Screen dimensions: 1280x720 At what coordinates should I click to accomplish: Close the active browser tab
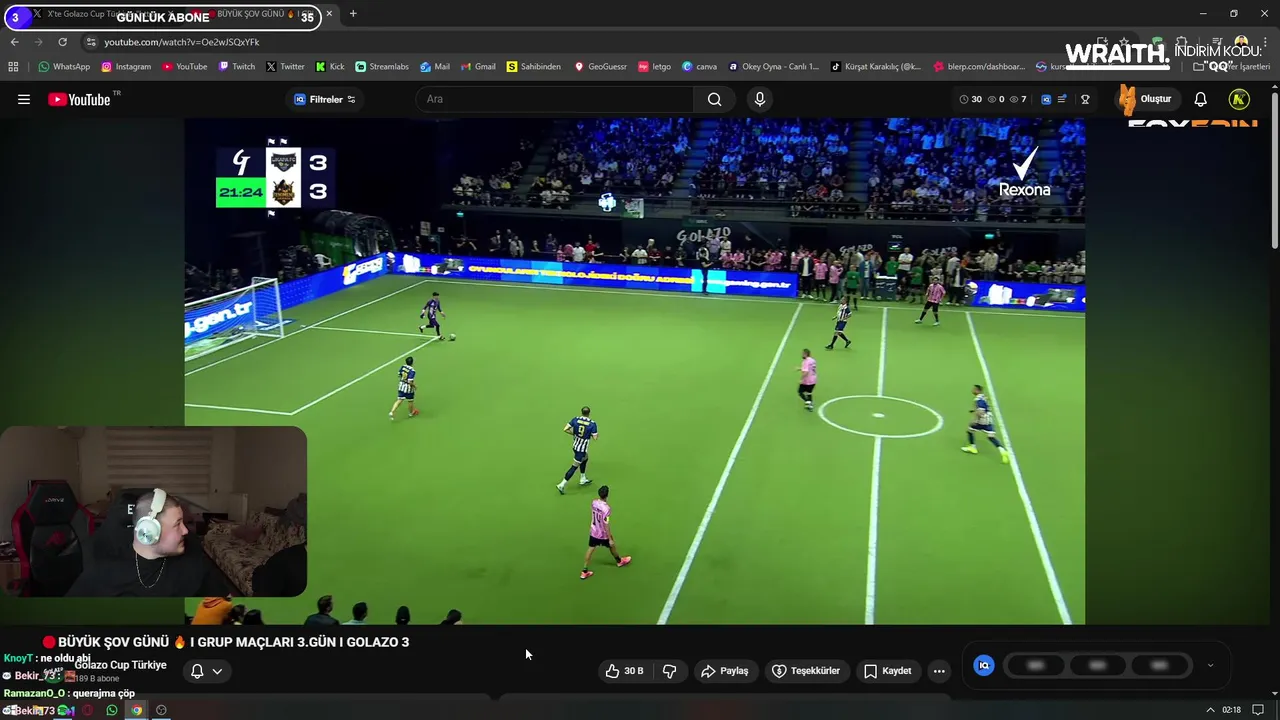(329, 14)
